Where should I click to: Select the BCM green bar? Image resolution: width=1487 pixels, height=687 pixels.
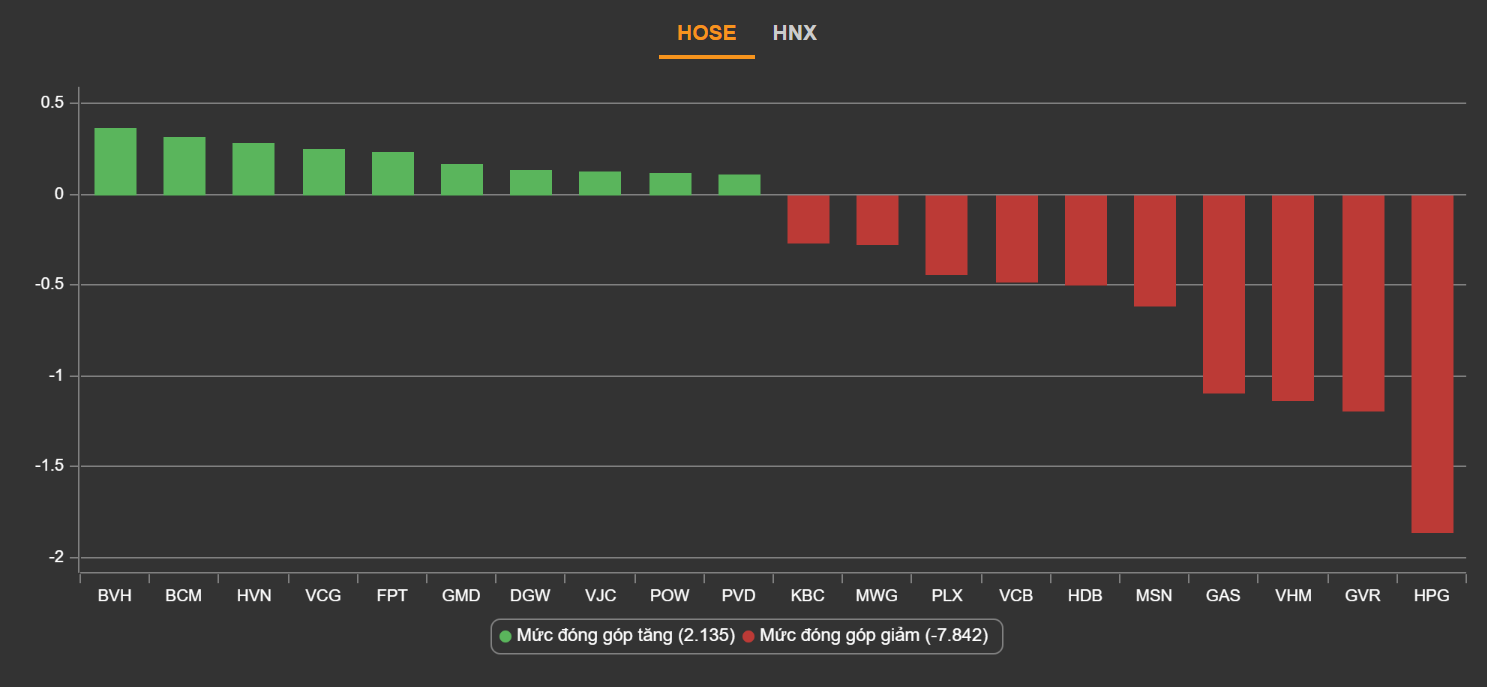point(184,166)
